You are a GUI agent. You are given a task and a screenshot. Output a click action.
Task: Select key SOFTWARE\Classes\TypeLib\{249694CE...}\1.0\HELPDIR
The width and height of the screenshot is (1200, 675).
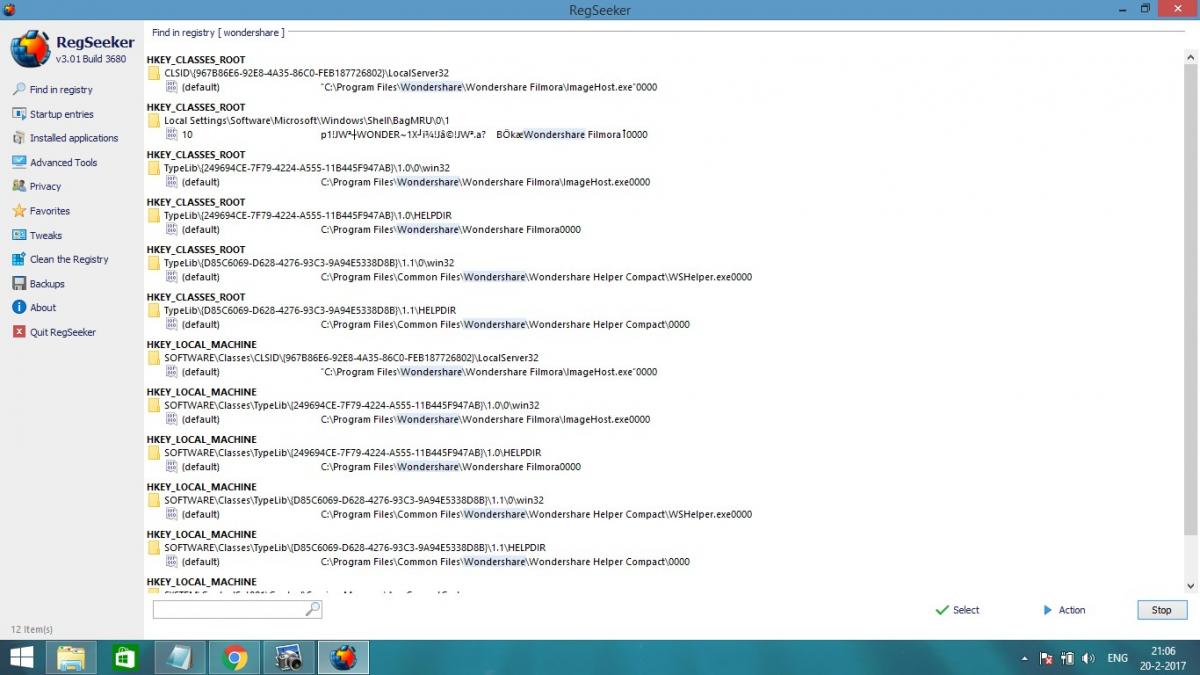click(355, 452)
